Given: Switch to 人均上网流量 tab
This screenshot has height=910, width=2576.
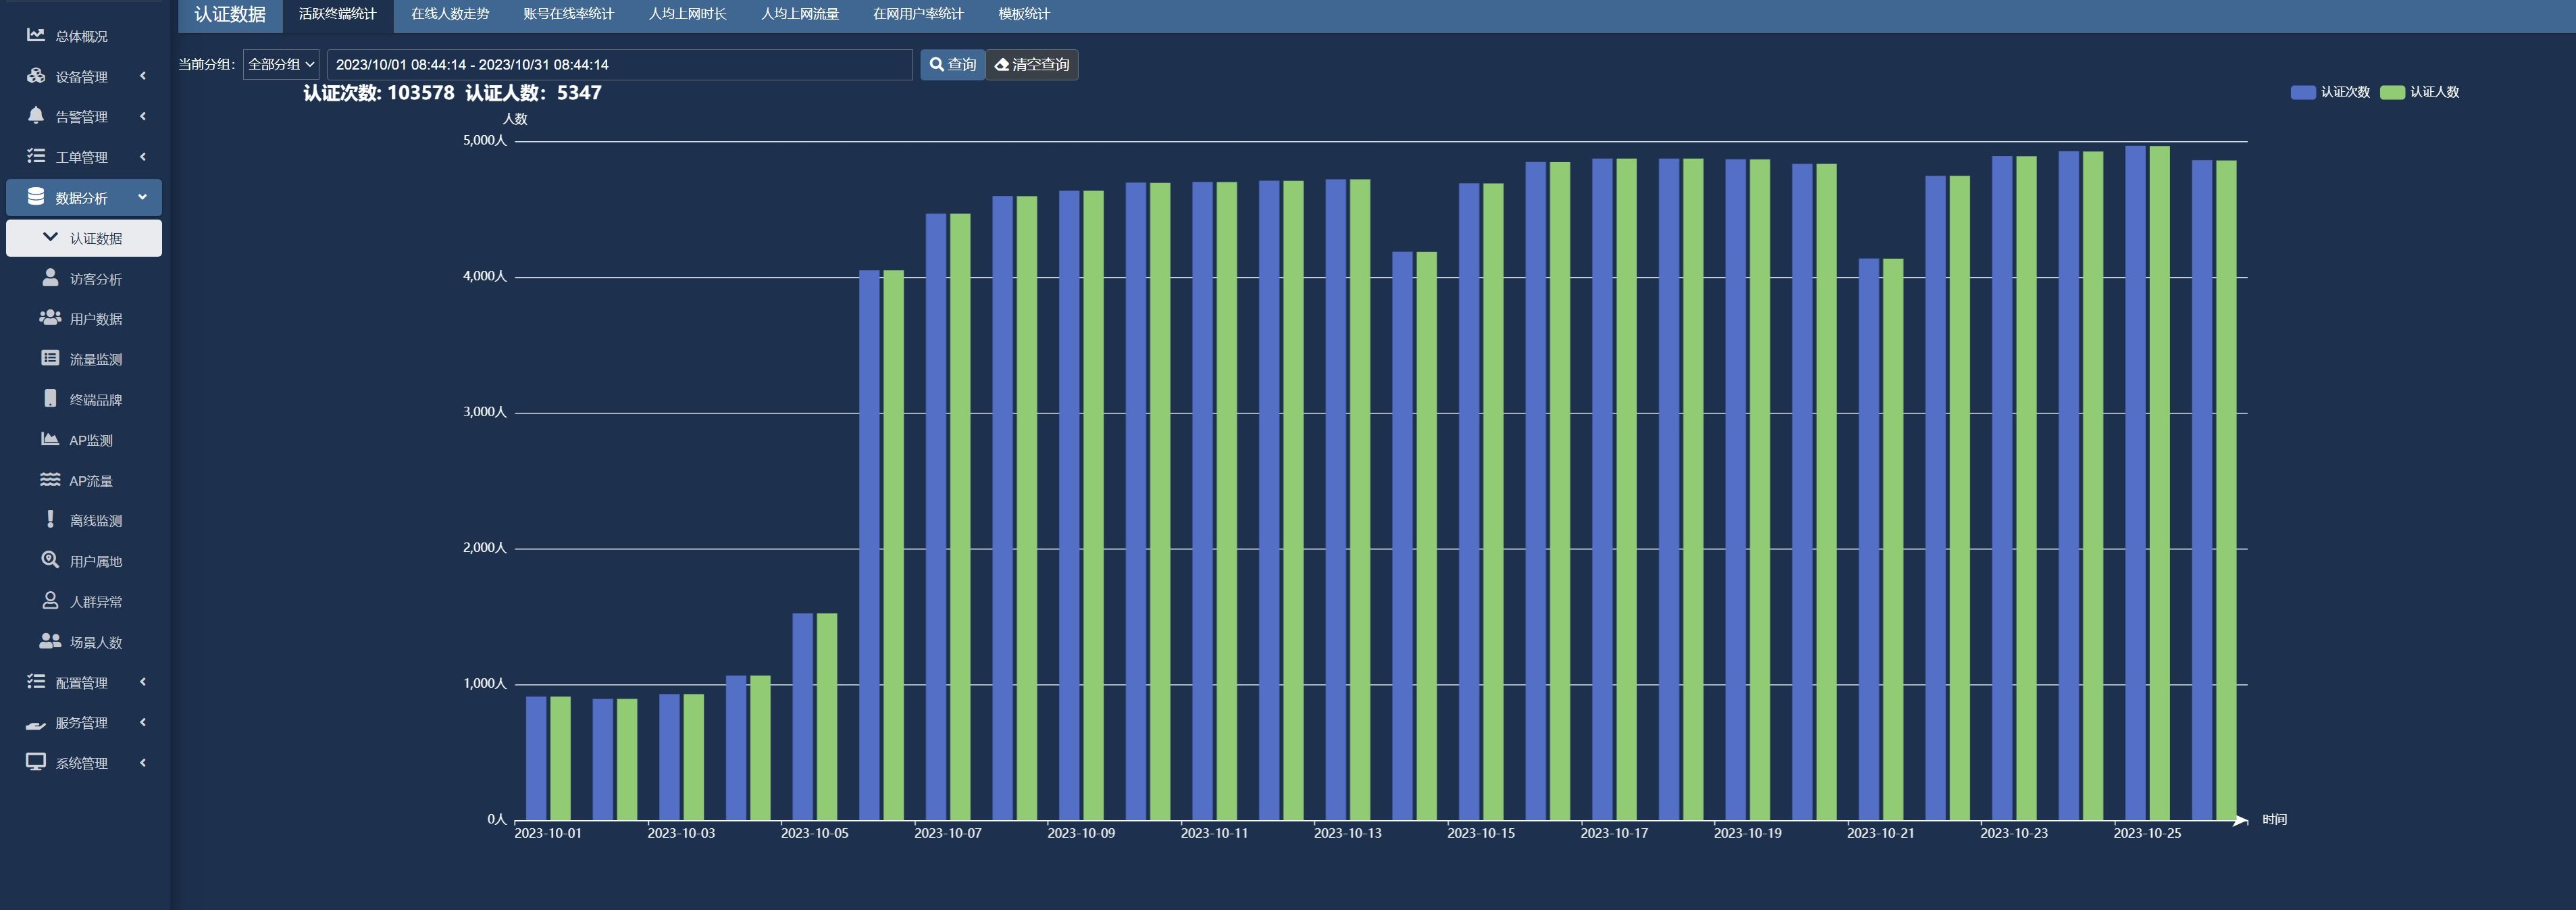Looking at the screenshot, I should tap(799, 14).
